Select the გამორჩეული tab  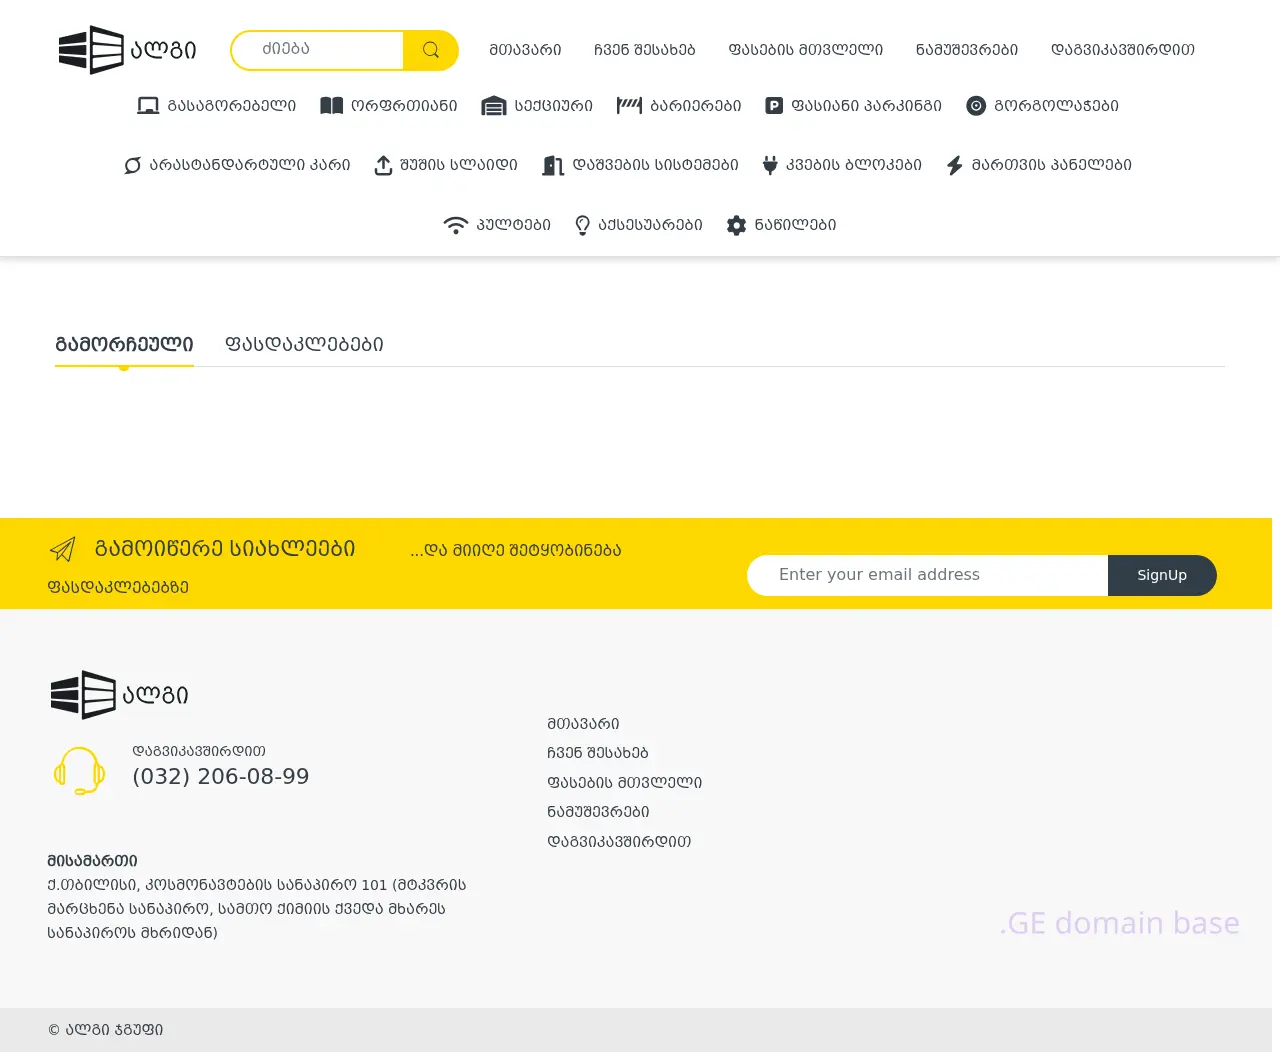(x=124, y=344)
